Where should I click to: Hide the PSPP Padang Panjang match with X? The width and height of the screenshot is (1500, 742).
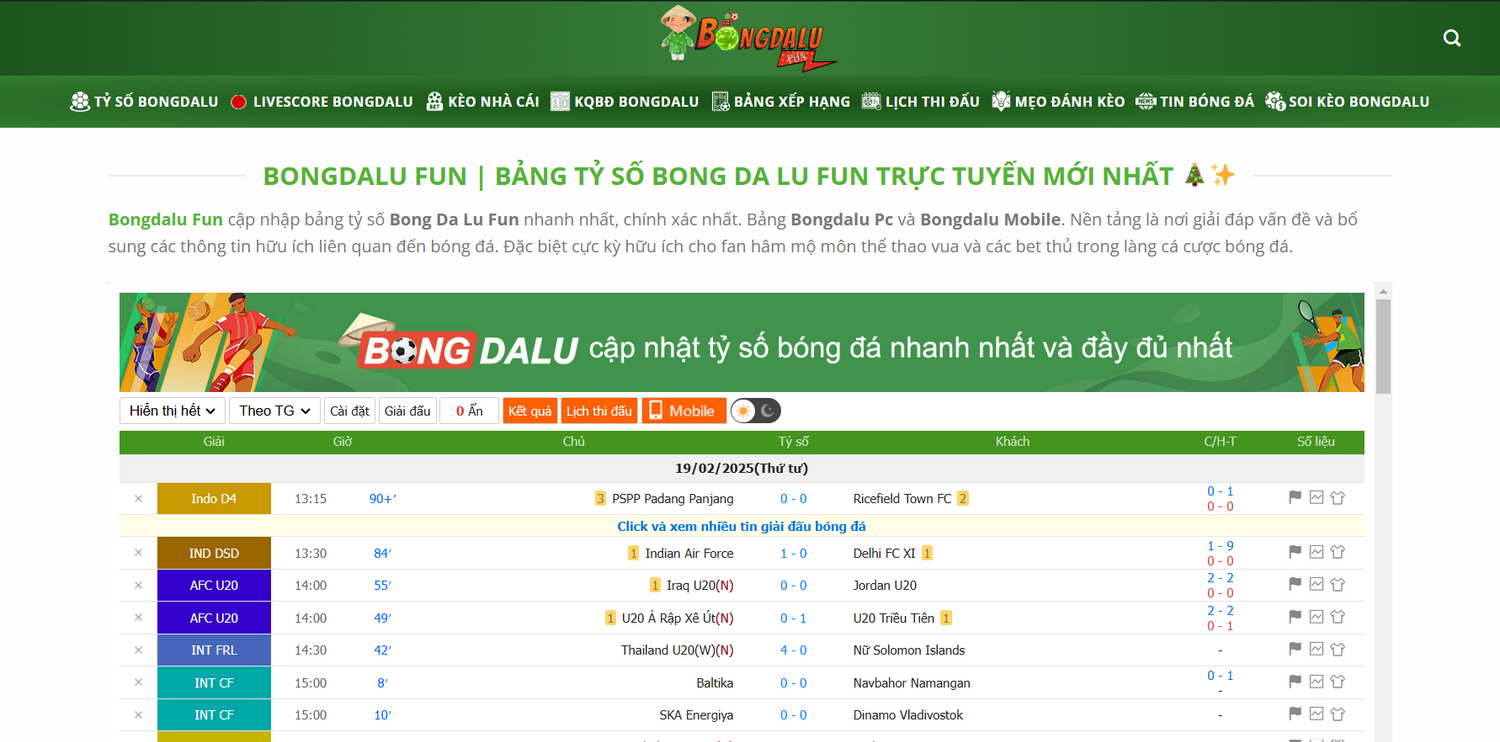[x=138, y=499]
